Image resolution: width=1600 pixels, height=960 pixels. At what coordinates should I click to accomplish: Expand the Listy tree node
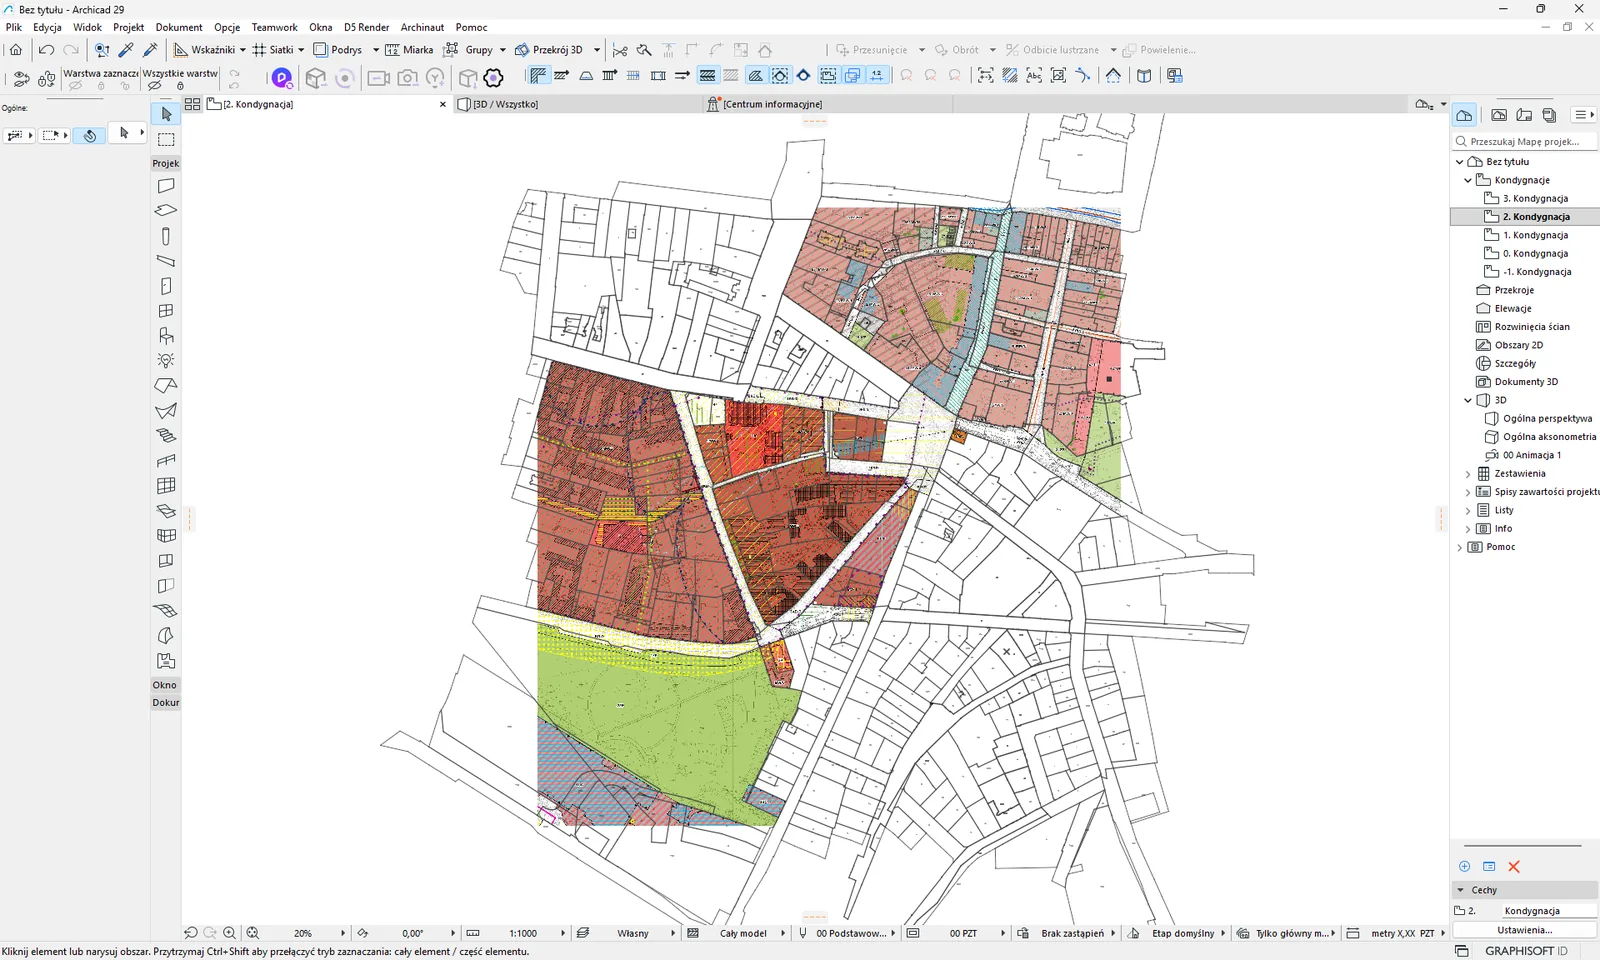1468,510
